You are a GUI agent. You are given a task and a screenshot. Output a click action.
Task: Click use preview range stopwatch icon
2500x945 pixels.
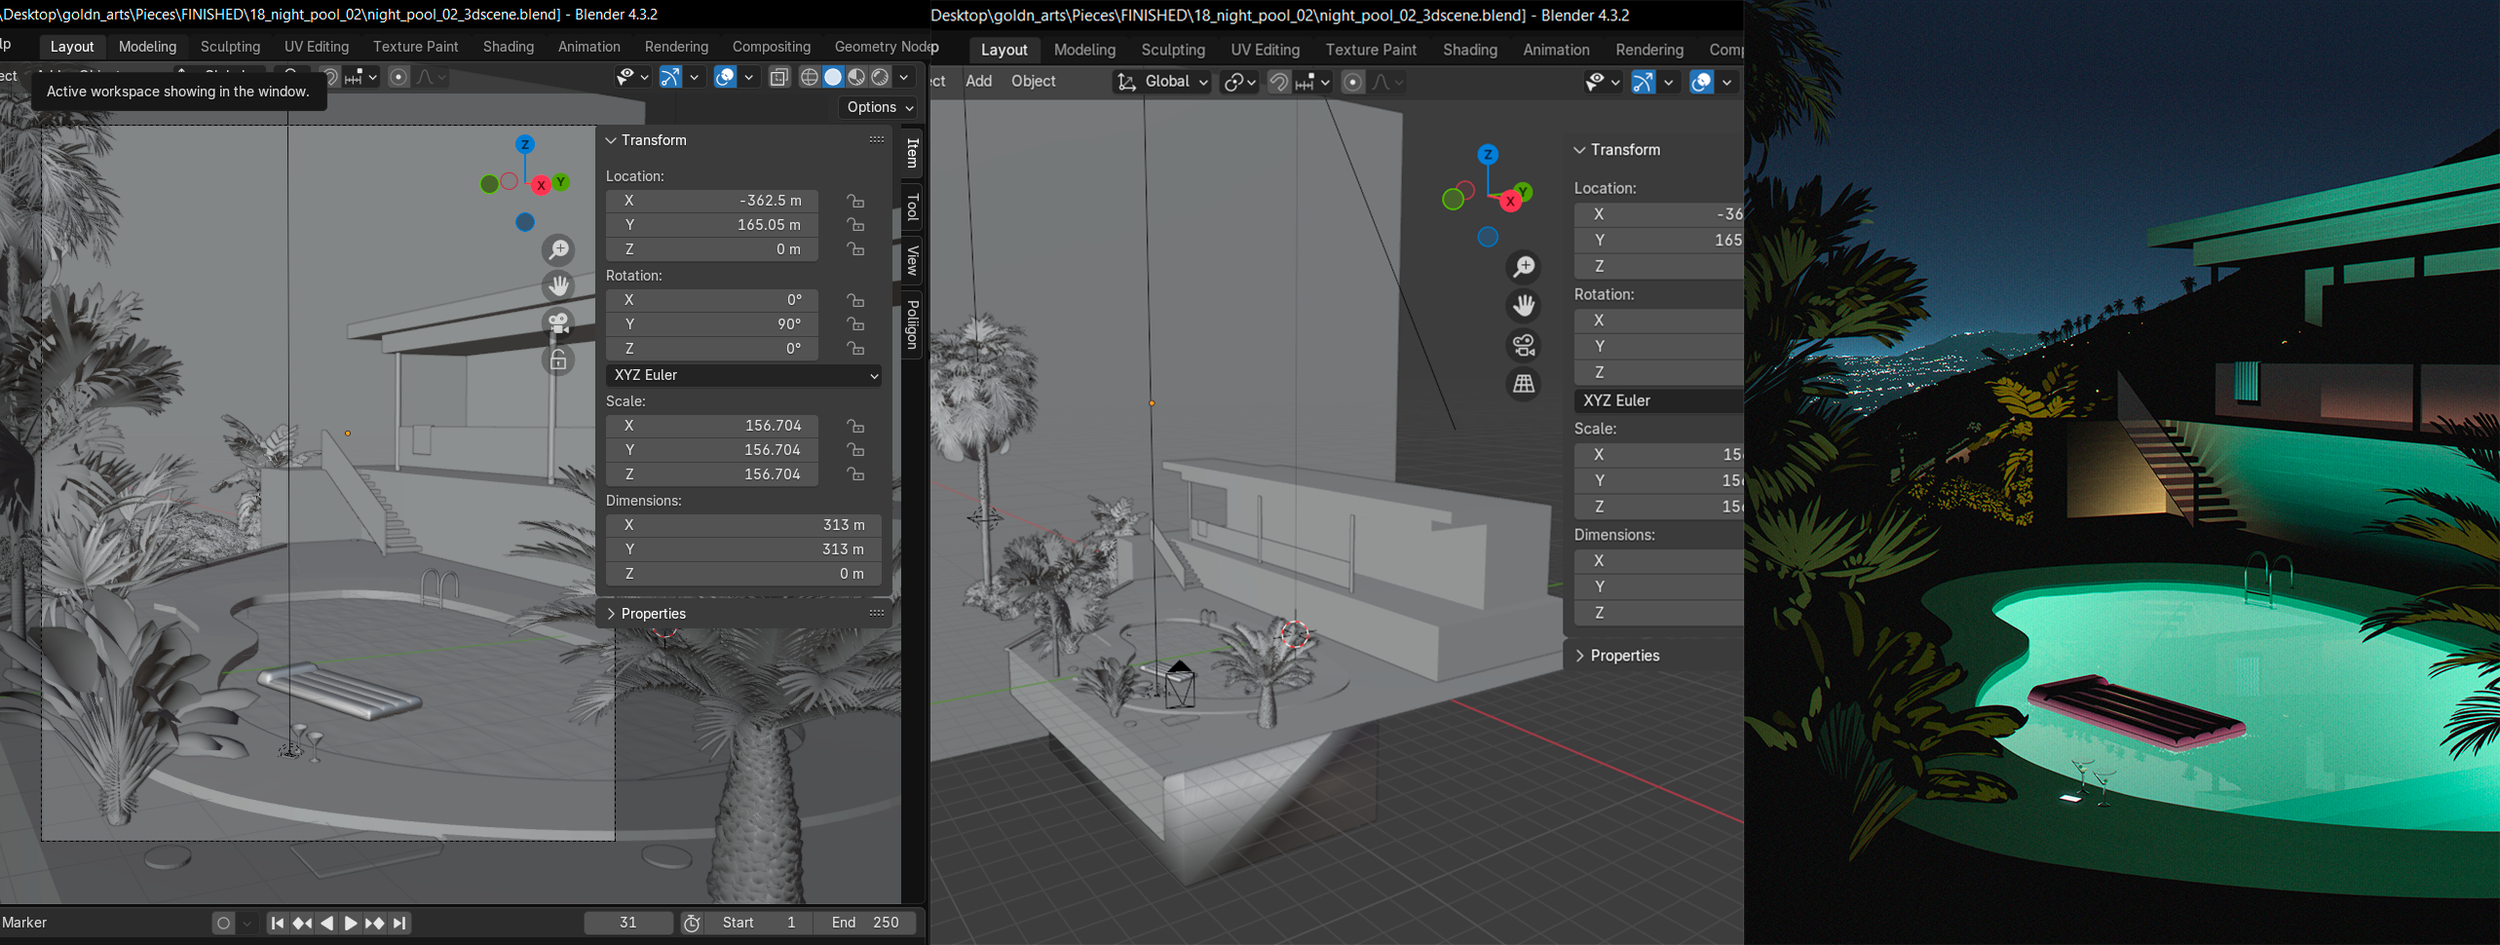tap(692, 923)
